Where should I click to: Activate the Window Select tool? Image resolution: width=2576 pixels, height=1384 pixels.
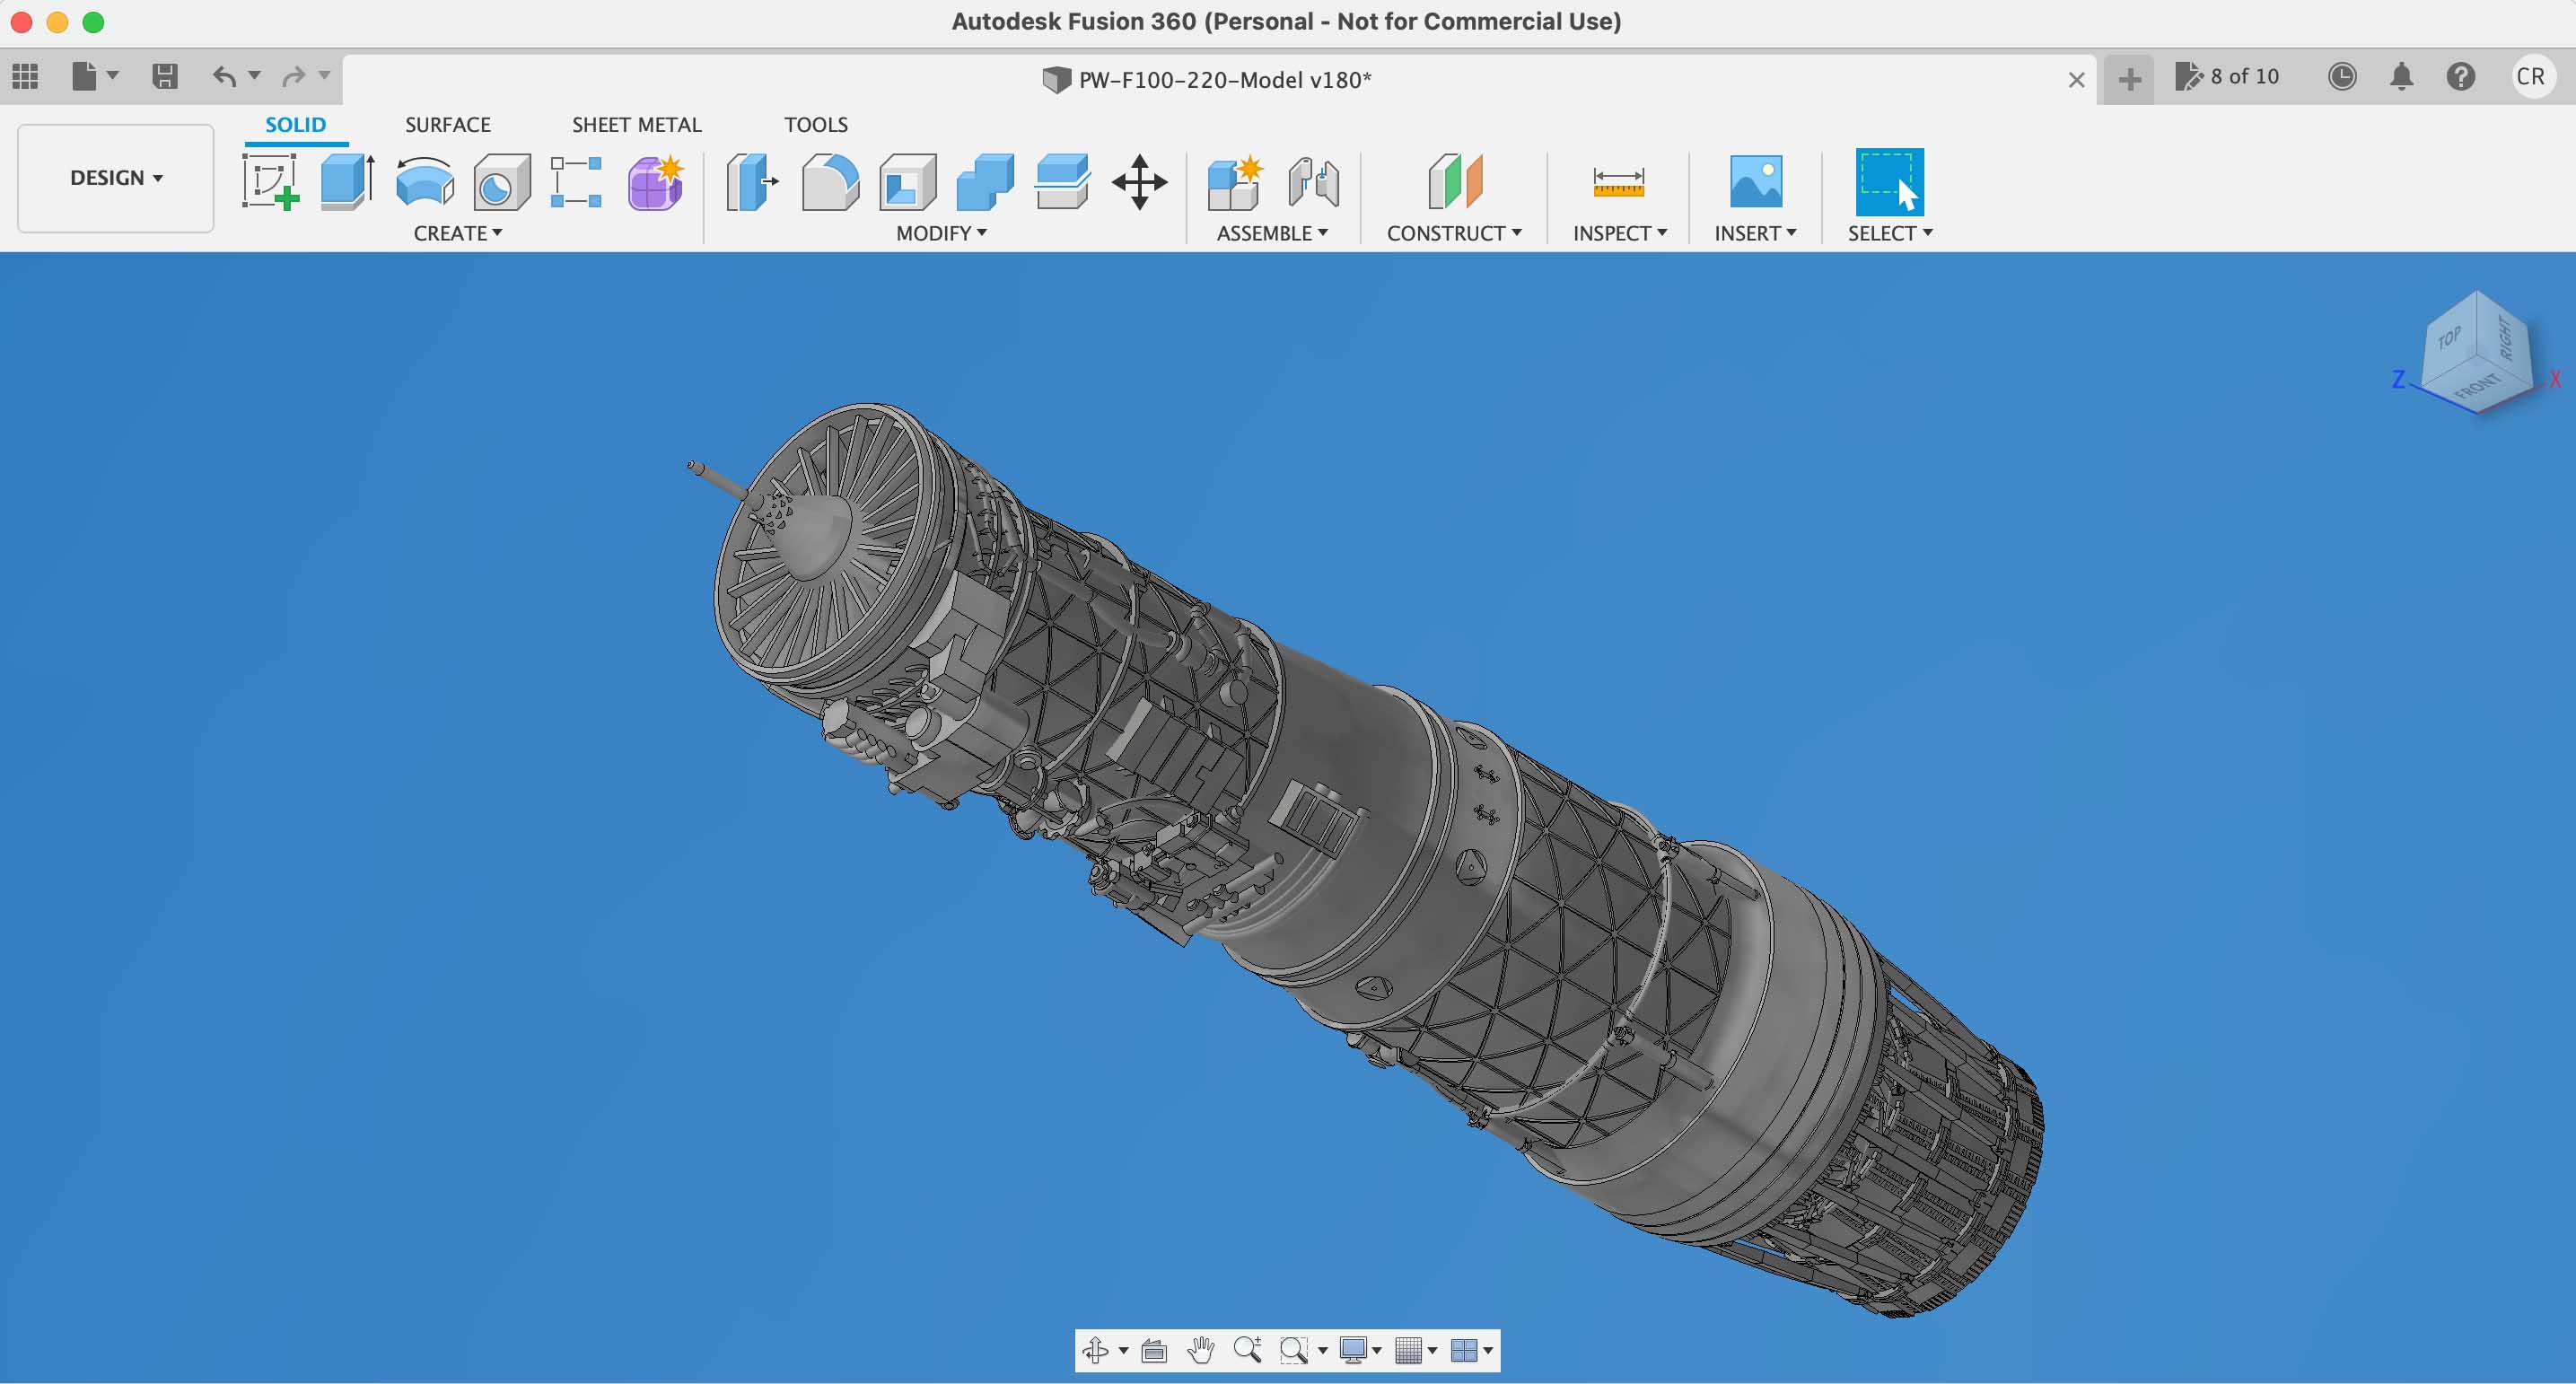[x=1890, y=181]
